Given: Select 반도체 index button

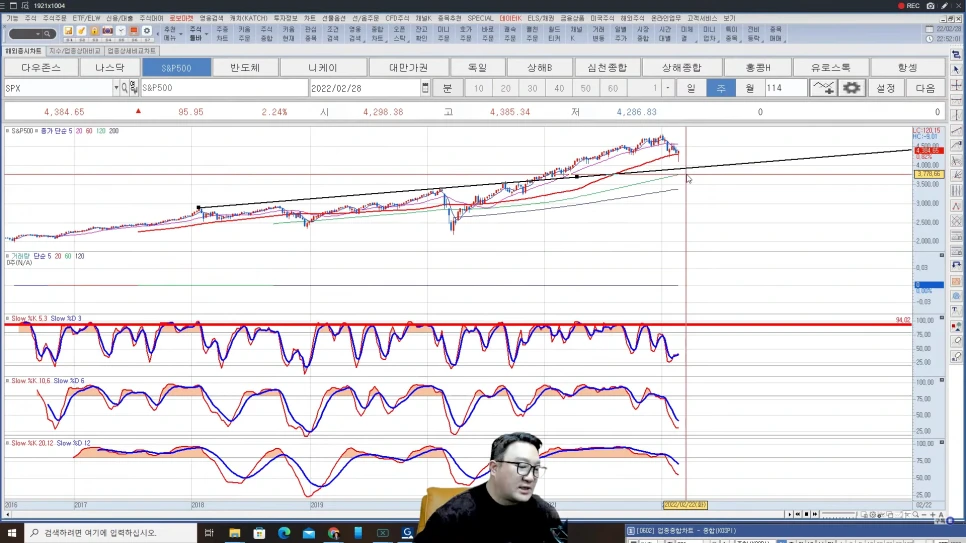Looking at the screenshot, I should tap(245, 67).
